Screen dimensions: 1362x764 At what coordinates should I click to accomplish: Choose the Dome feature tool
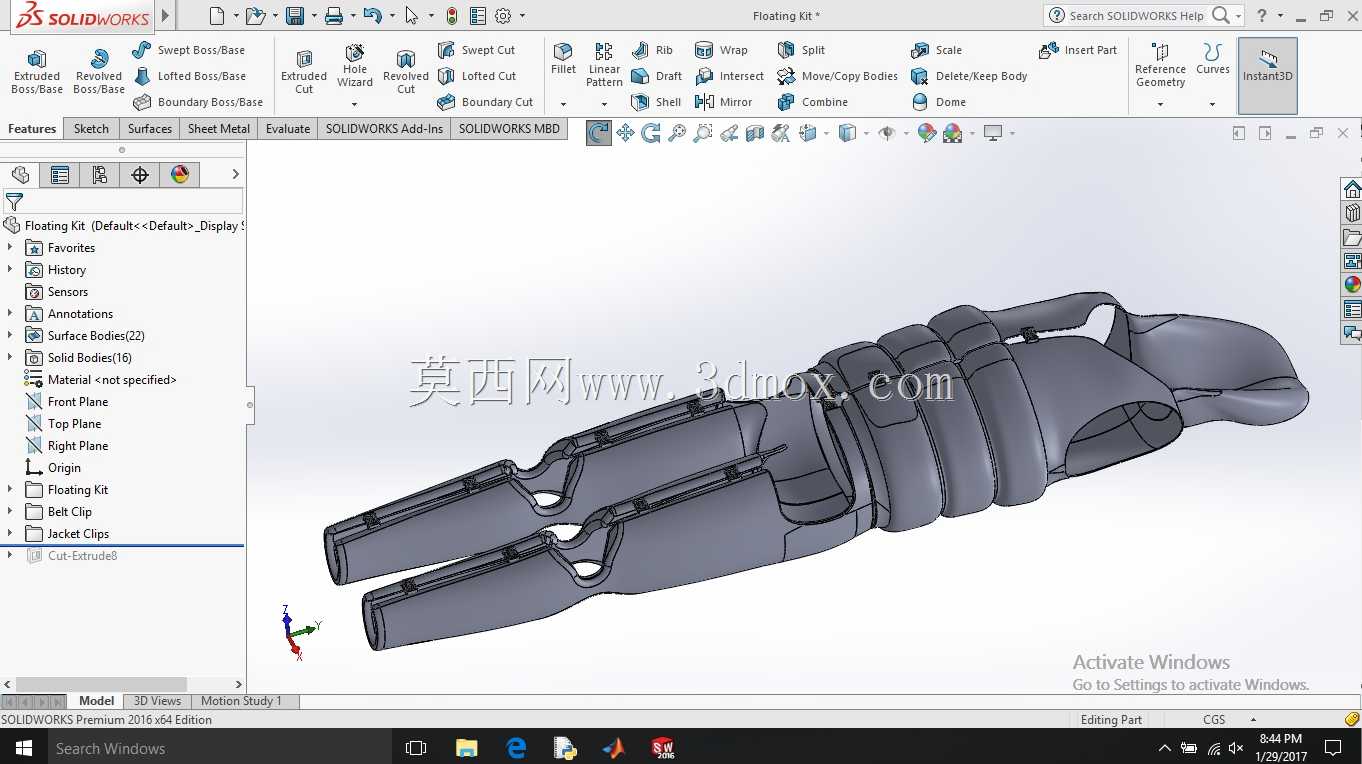(938, 102)
